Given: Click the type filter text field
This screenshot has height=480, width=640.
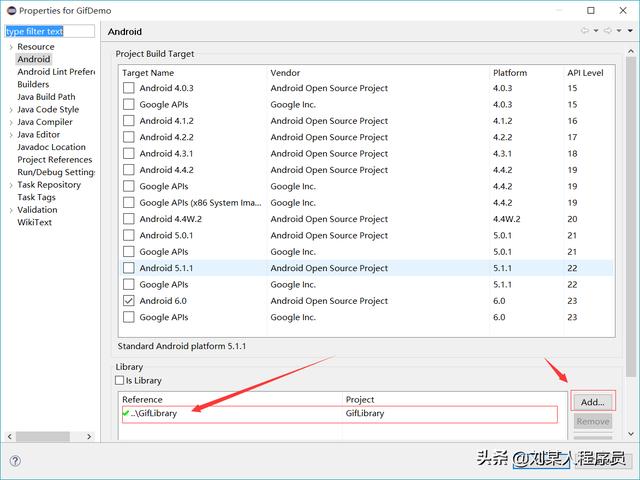Looking at the screenshot, I should [x=50, y=31].
